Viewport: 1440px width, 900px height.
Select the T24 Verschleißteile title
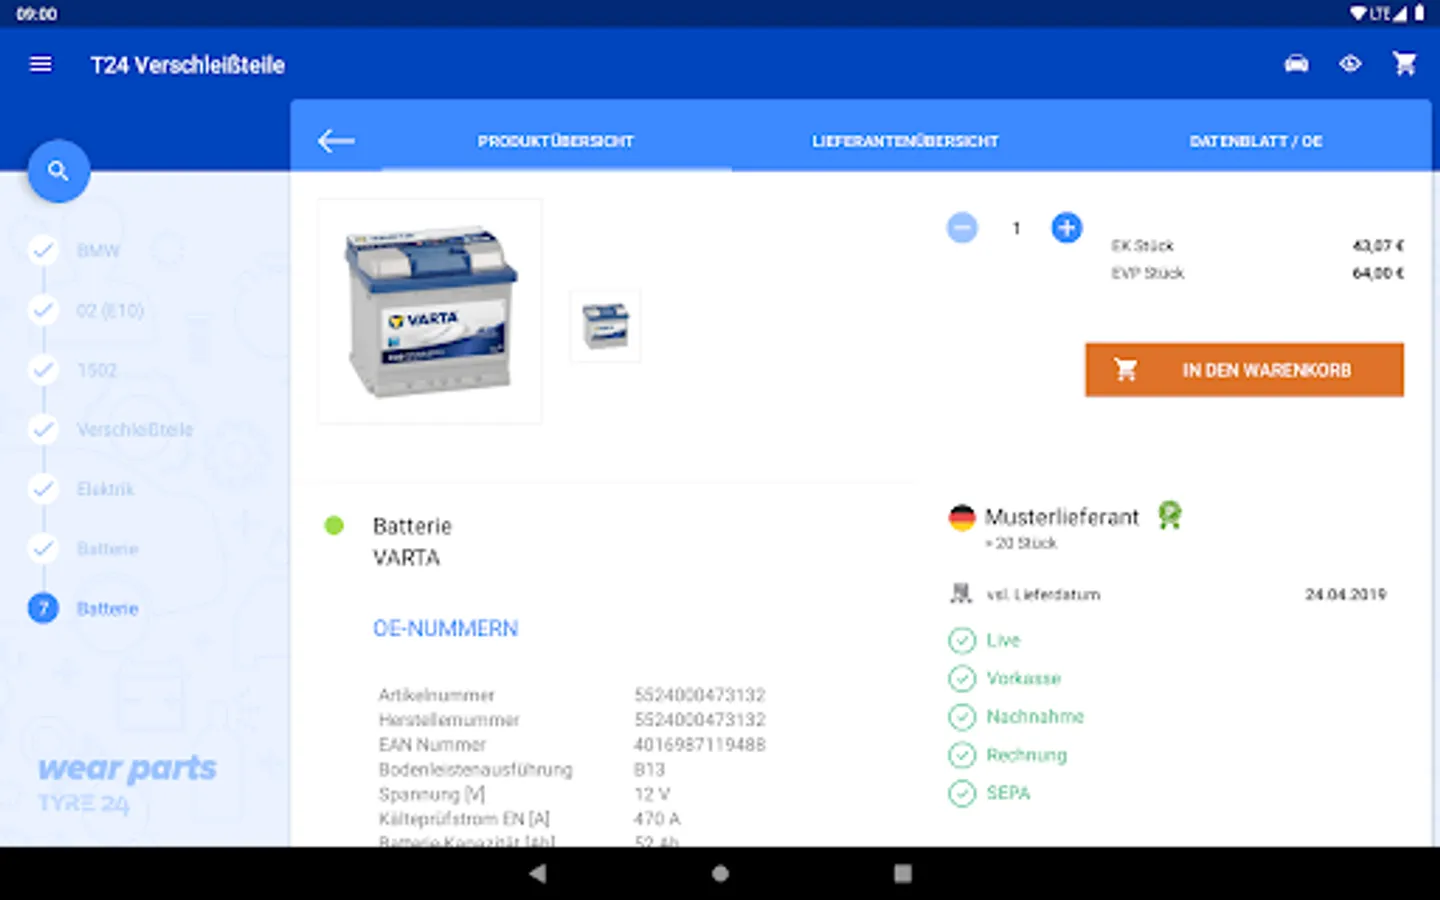188,65
